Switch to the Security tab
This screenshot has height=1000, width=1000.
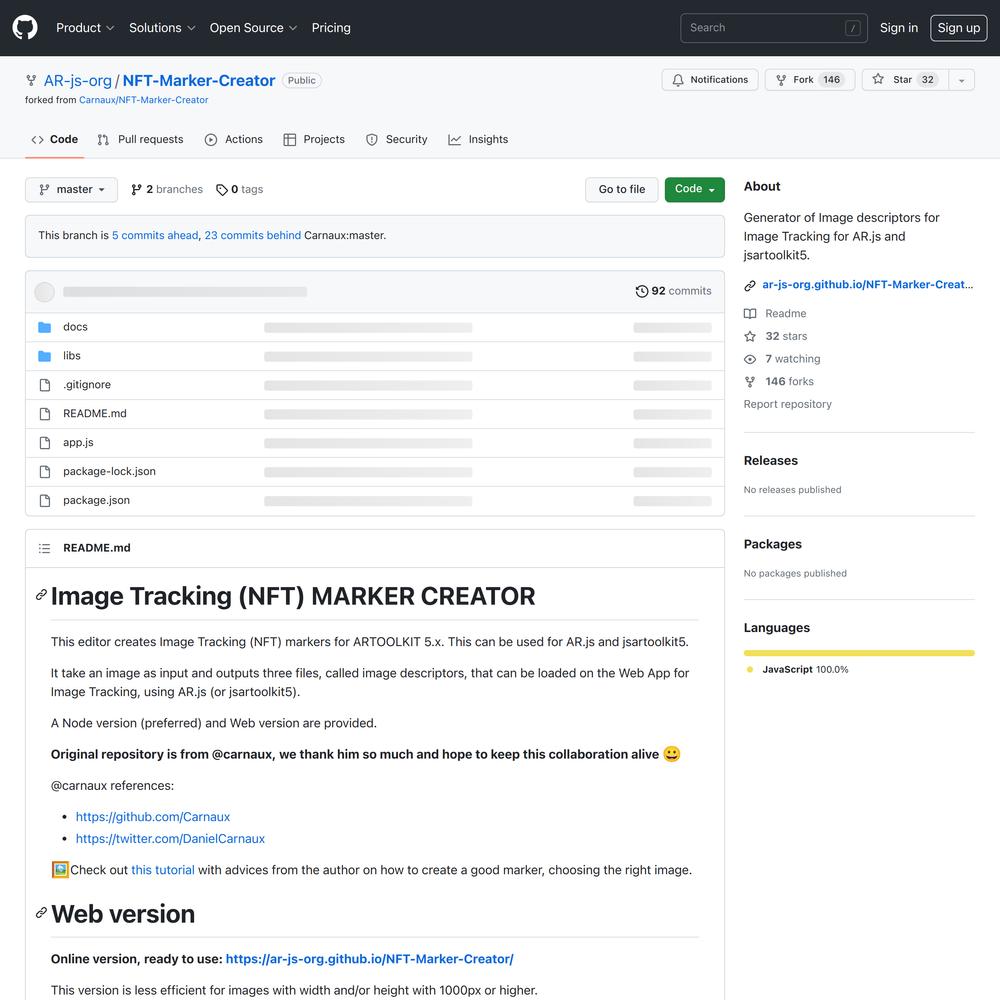pyautogui.click(x=397, y=140)
